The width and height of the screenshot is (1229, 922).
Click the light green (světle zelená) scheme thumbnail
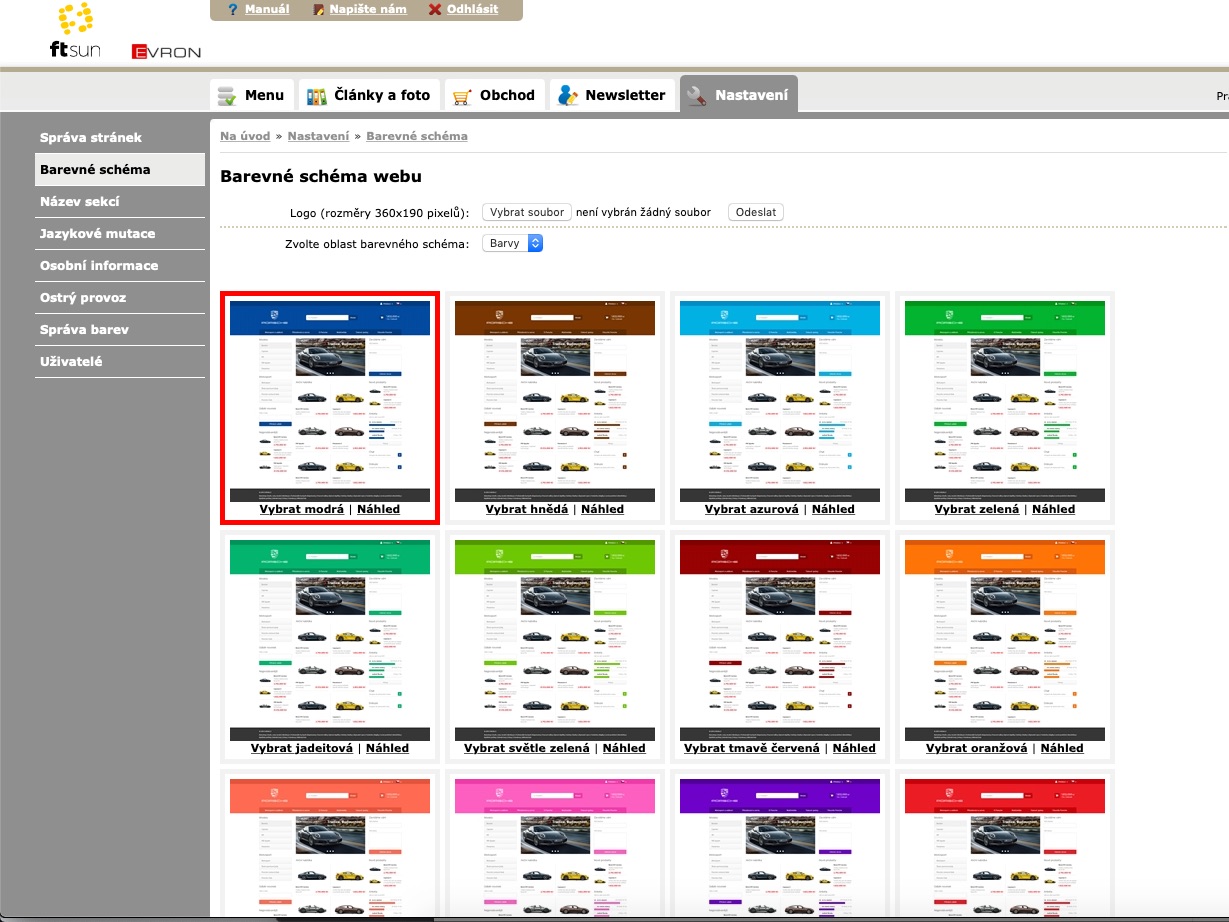[x=555, y=640]
